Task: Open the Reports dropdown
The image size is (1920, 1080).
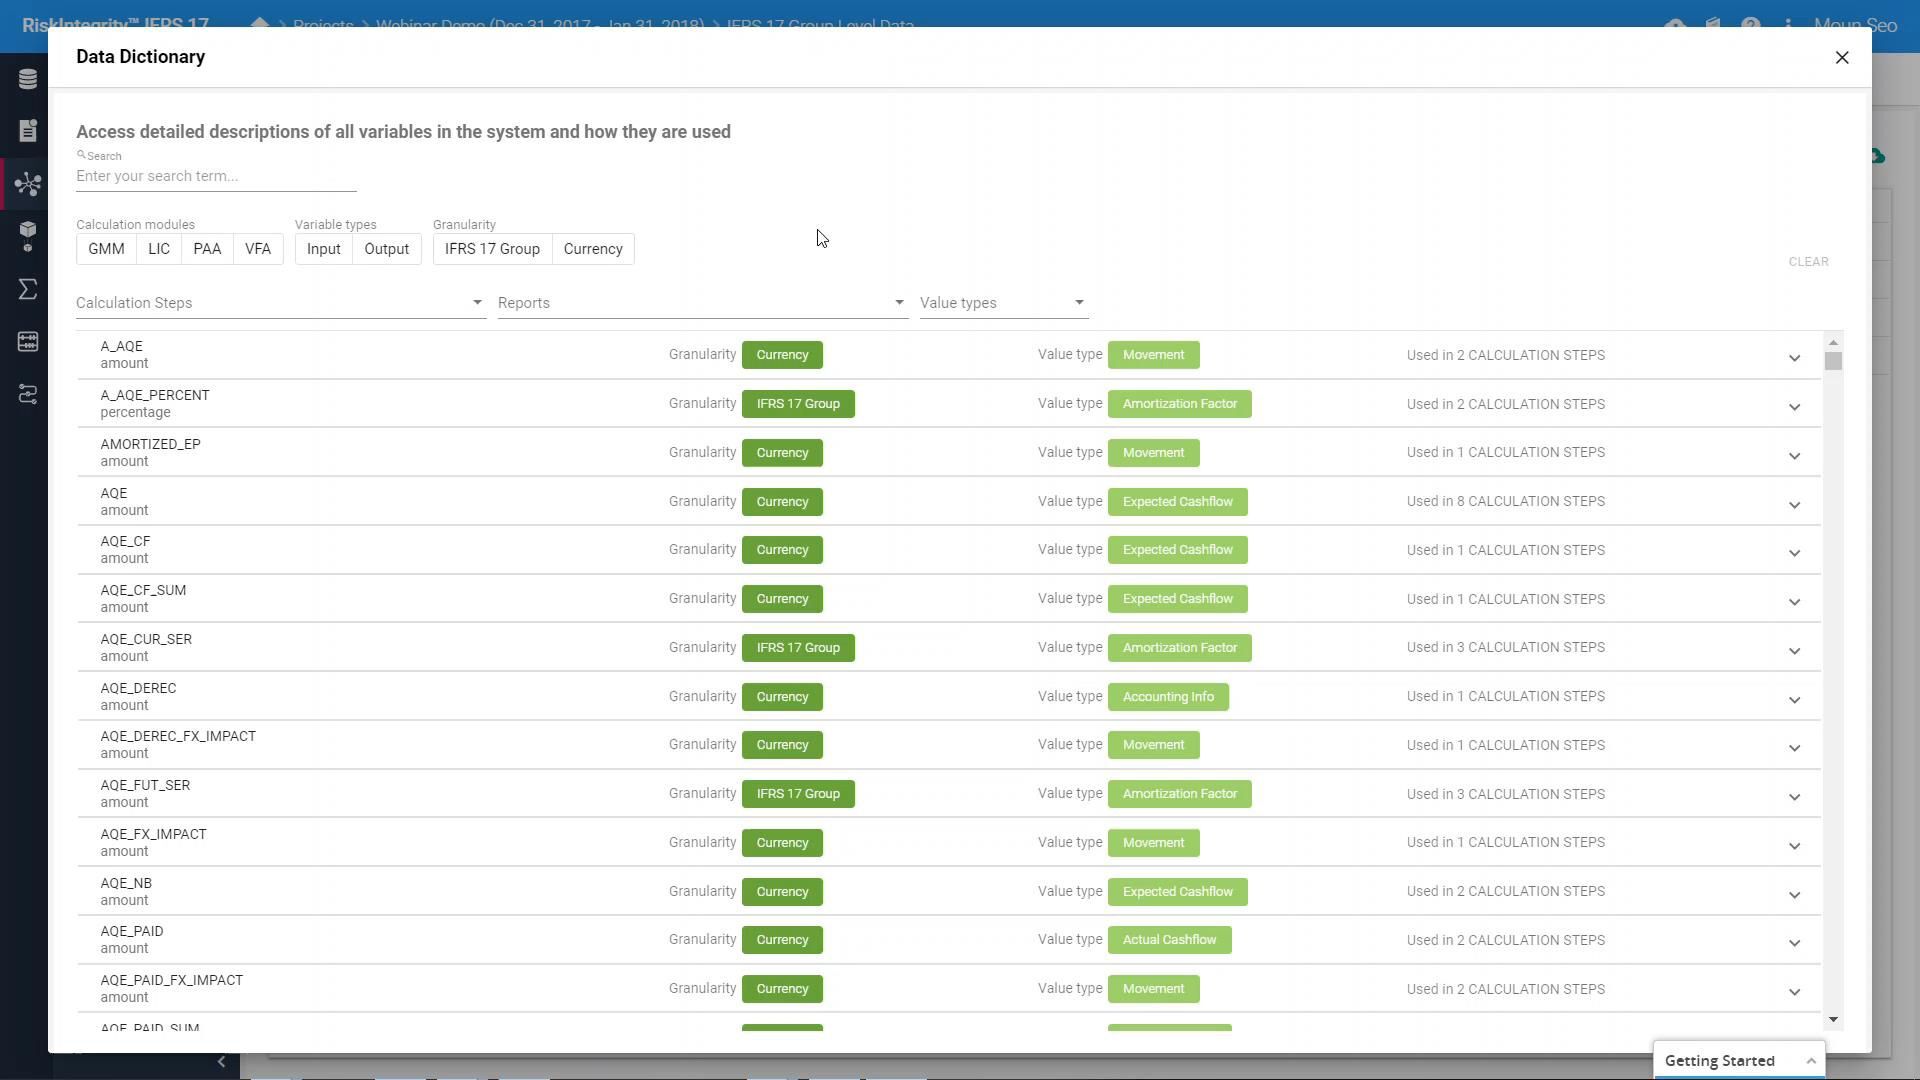Action: 702,303
